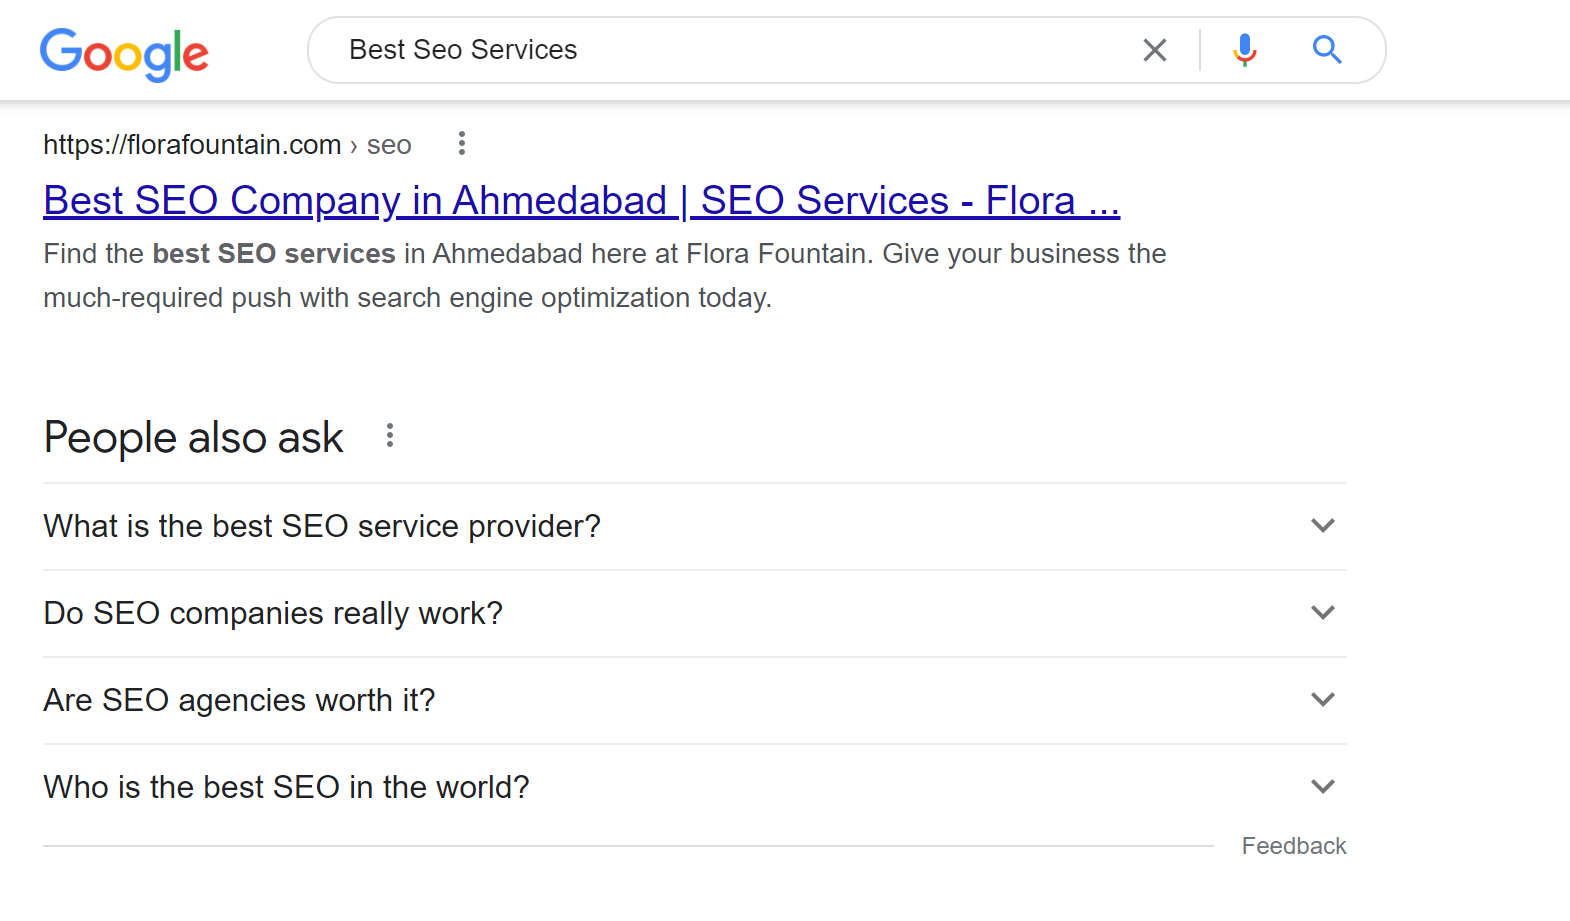This screenshot has width=1570, height=921.
Task: Expand the question 'What is the best SEO service provider?'
Action: pyautogui.click(x=695, y=527)
